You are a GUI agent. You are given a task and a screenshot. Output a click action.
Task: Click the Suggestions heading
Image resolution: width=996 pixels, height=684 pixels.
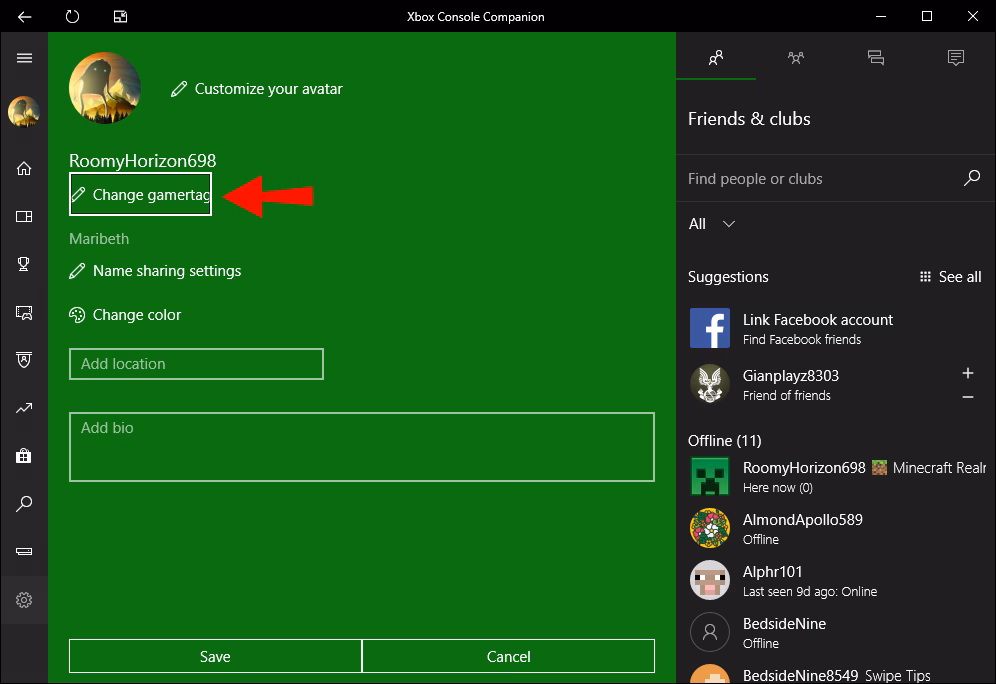coord(728,276)
